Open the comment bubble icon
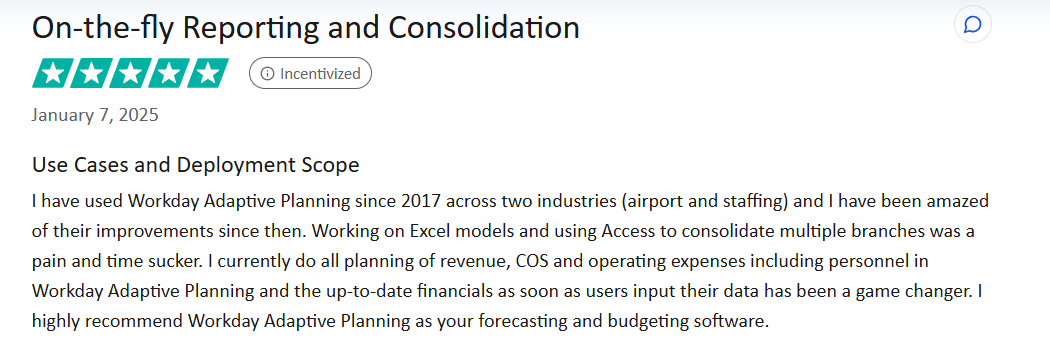 pyautogui.click(x=972, y=25)
